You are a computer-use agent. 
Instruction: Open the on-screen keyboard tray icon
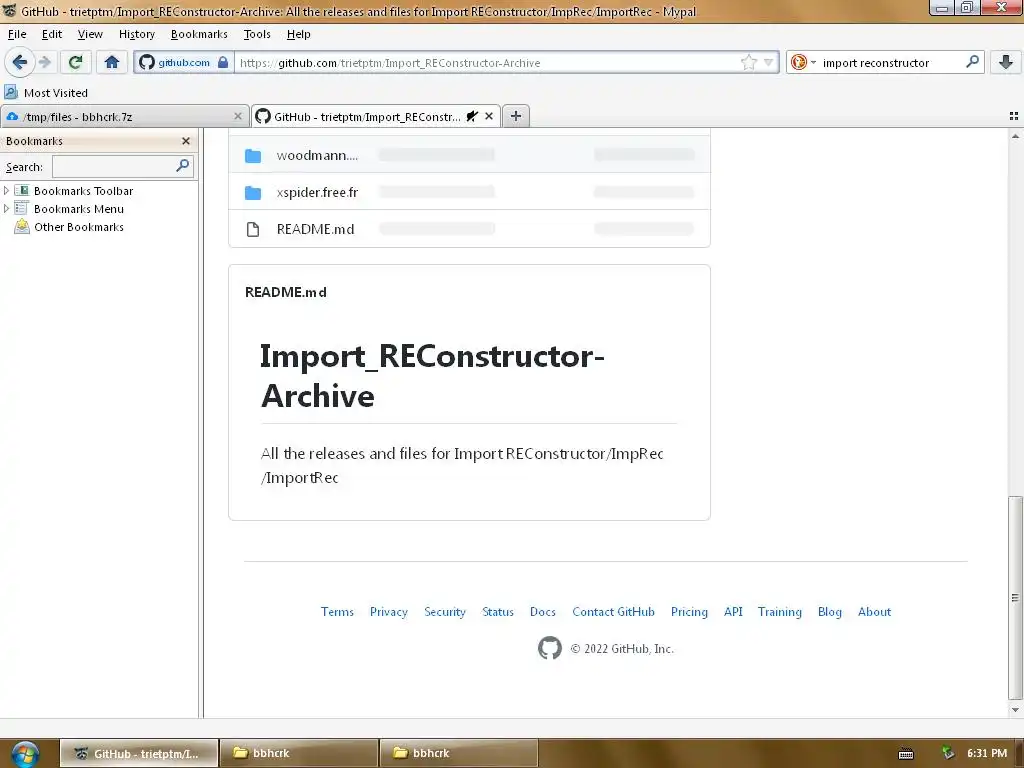point(906,754)
